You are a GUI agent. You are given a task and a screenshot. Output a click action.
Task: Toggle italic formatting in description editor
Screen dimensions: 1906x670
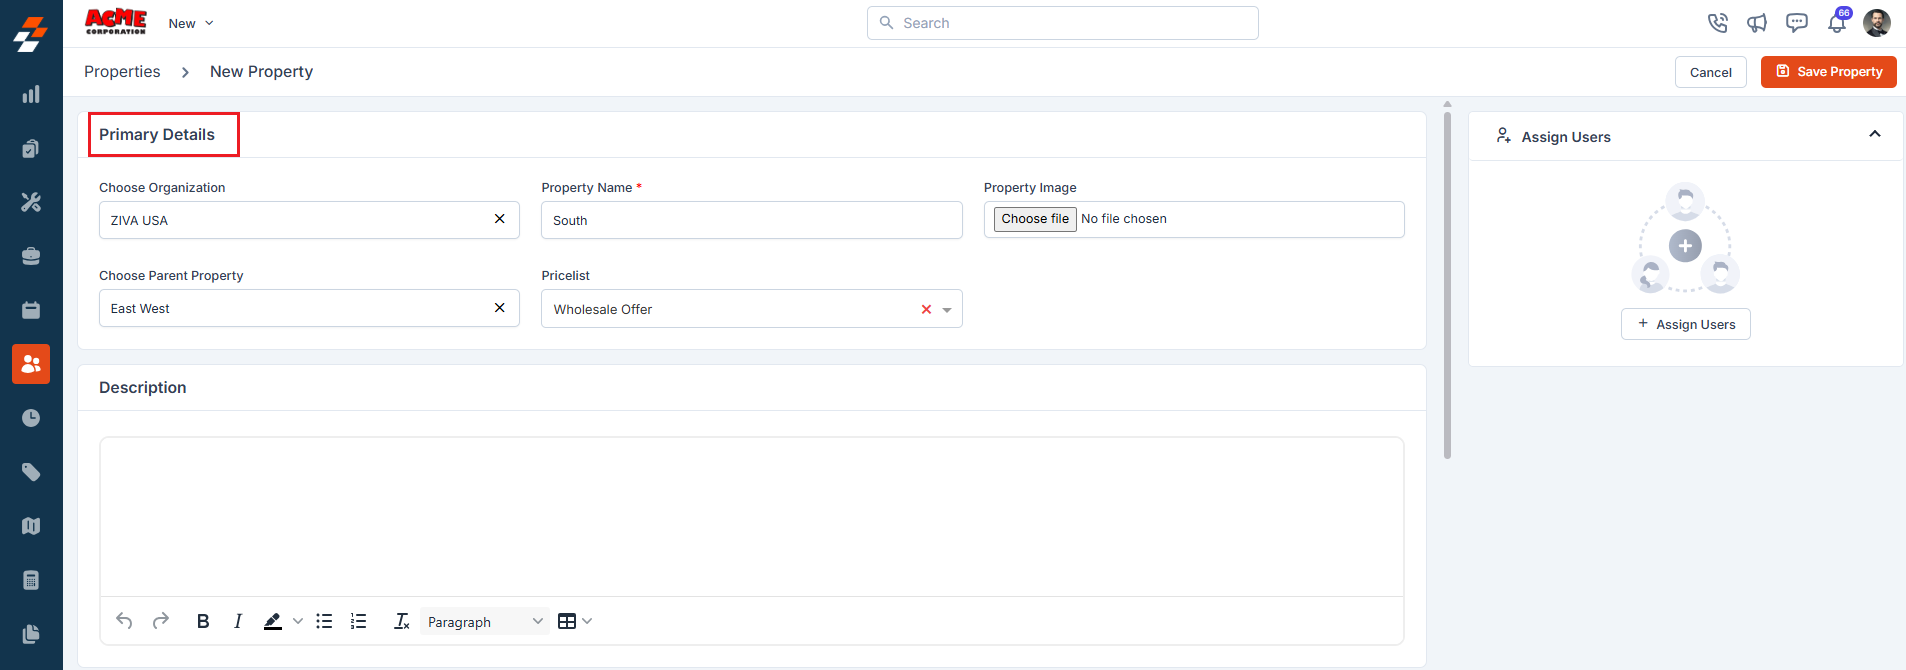[238, 621]
